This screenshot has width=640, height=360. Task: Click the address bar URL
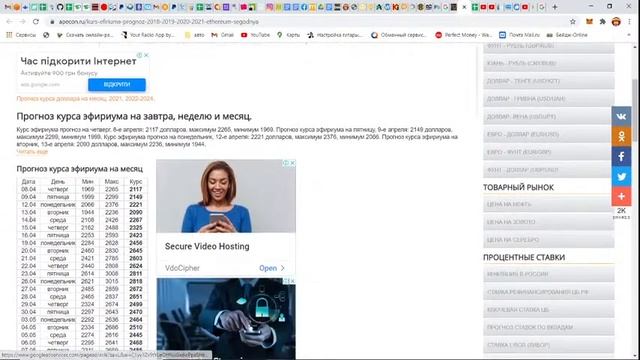(x=158, y=22)
